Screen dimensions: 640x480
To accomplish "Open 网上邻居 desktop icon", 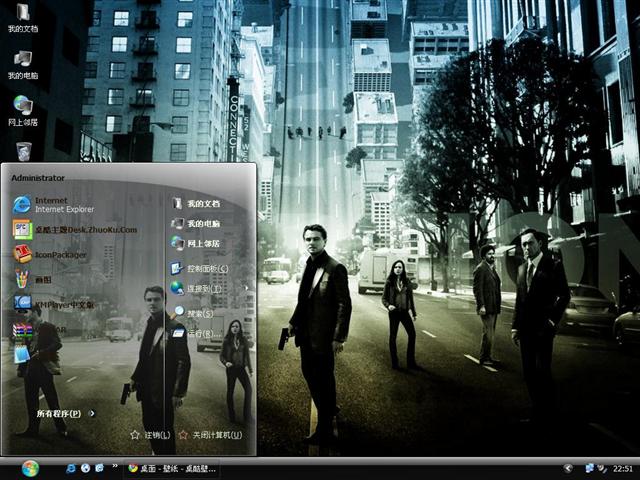I will 23,111.
